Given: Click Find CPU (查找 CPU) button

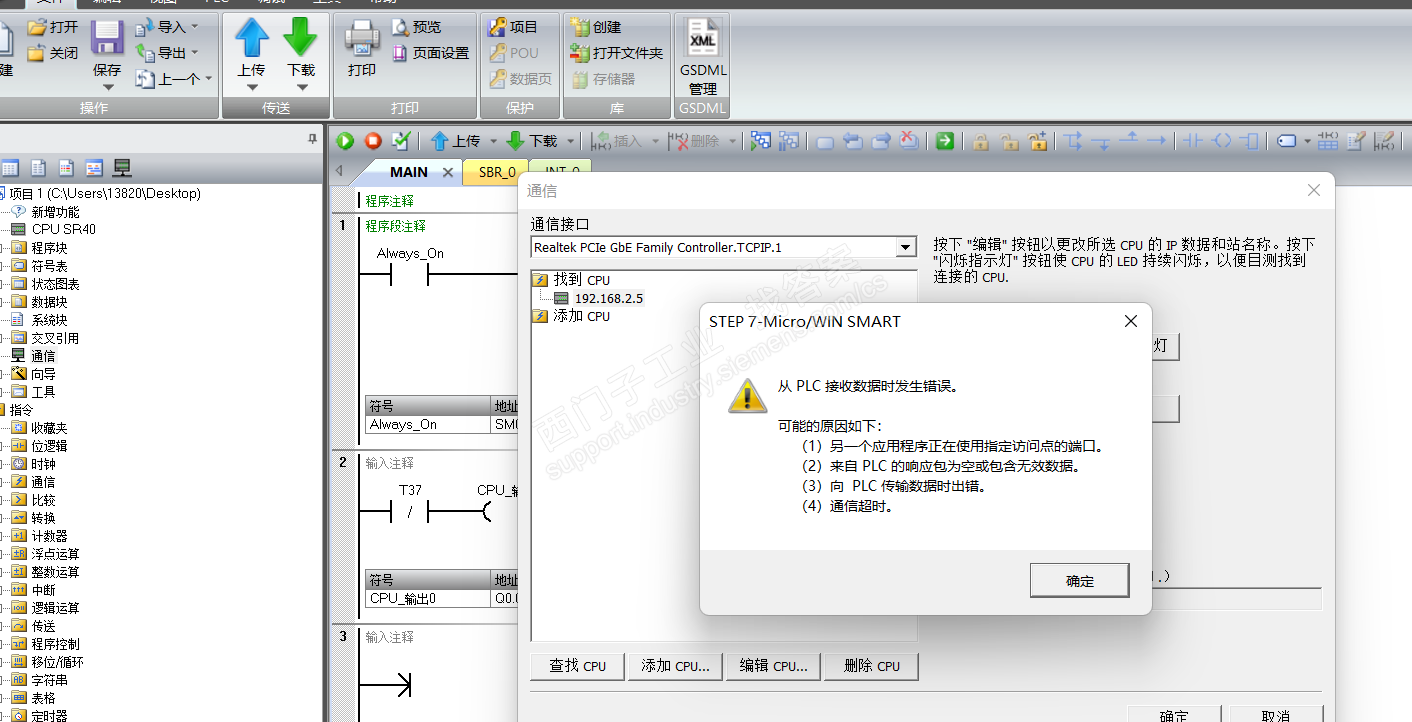Looking at the screenshot, I should pyautogui.click(x=578, y=666).
